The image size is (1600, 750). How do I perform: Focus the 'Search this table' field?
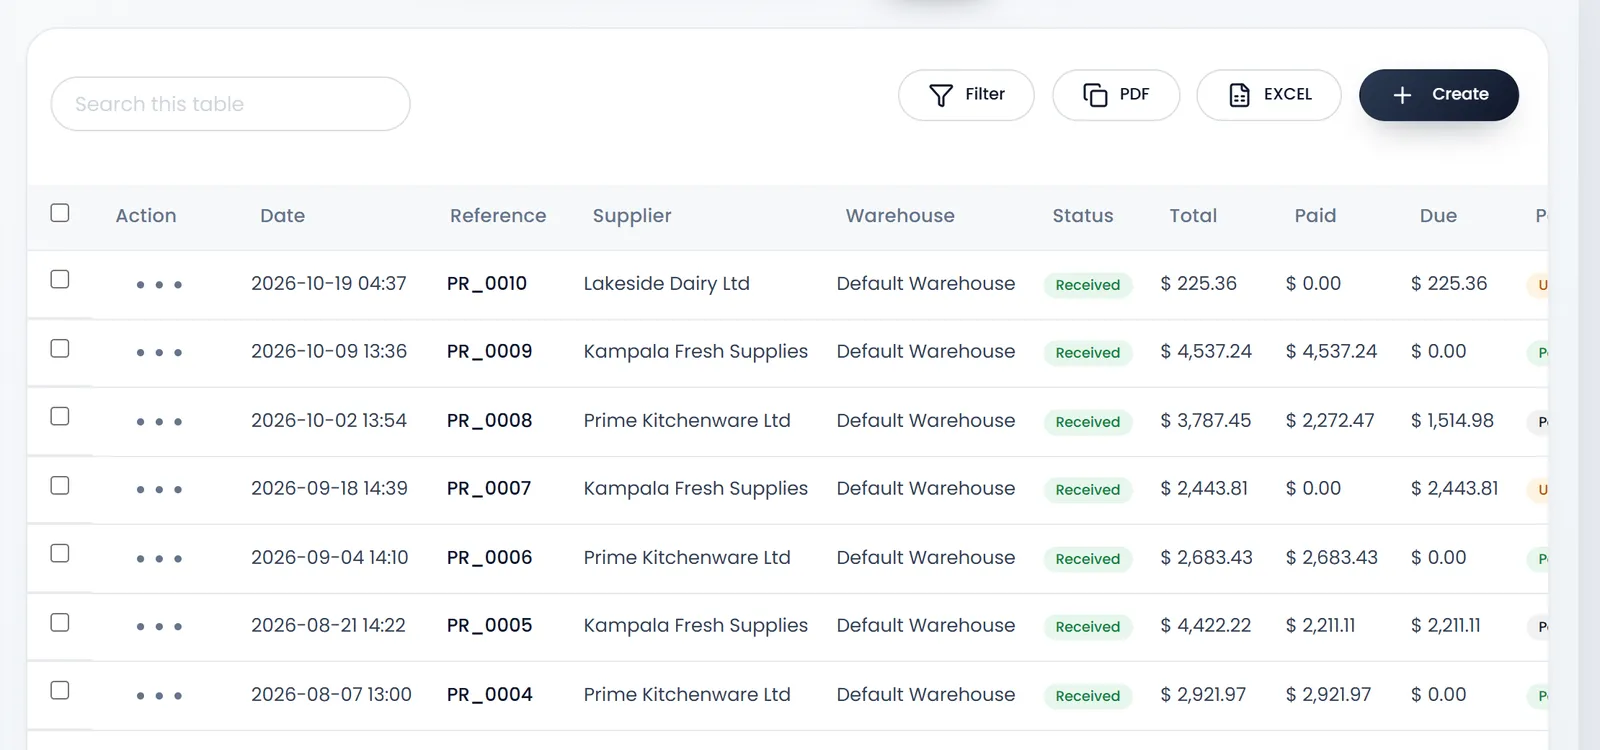pos(231,104)
